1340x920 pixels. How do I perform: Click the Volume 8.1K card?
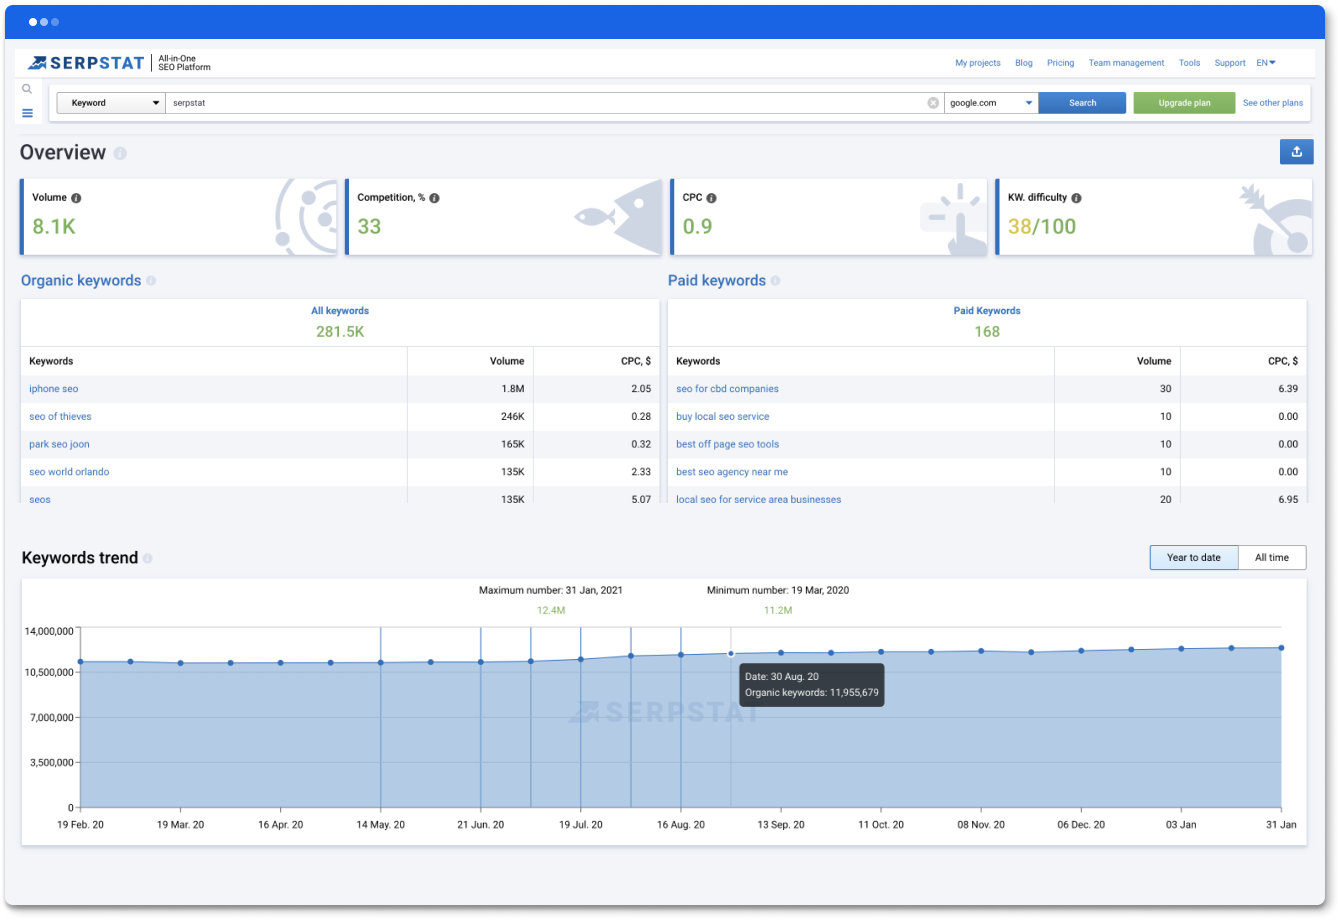[x=178, y=217]
